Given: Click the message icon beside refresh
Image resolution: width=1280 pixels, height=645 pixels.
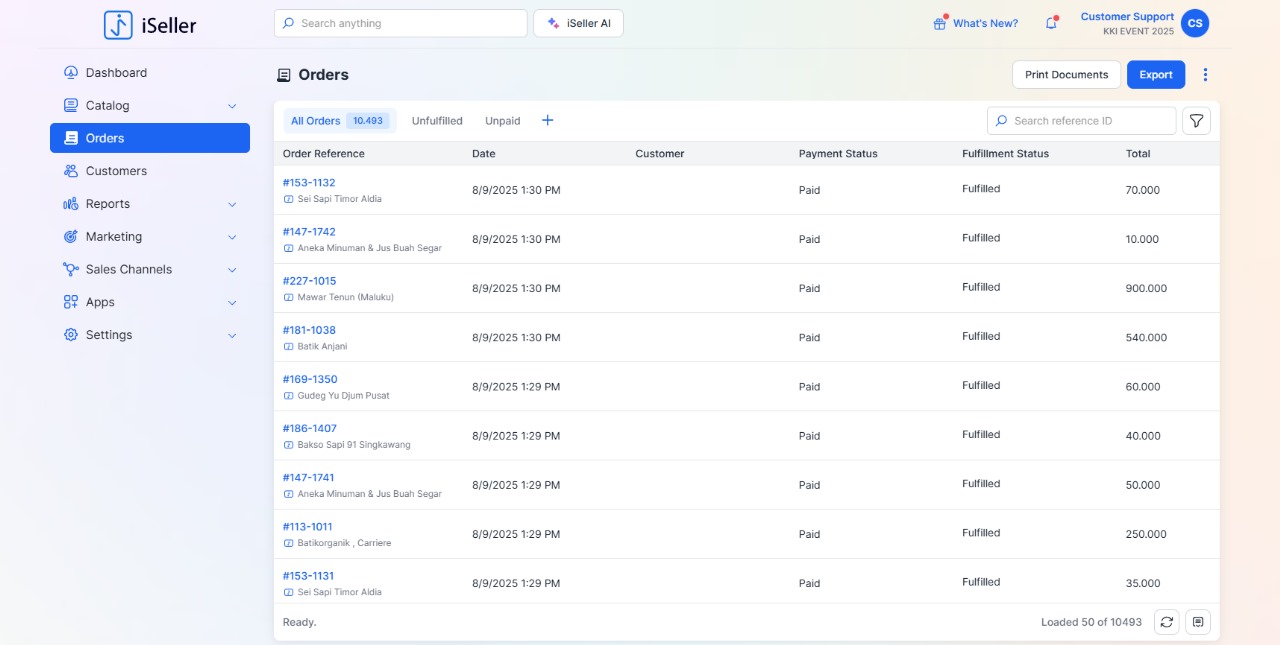Looking at the screenshot, I should point(1198,622).
